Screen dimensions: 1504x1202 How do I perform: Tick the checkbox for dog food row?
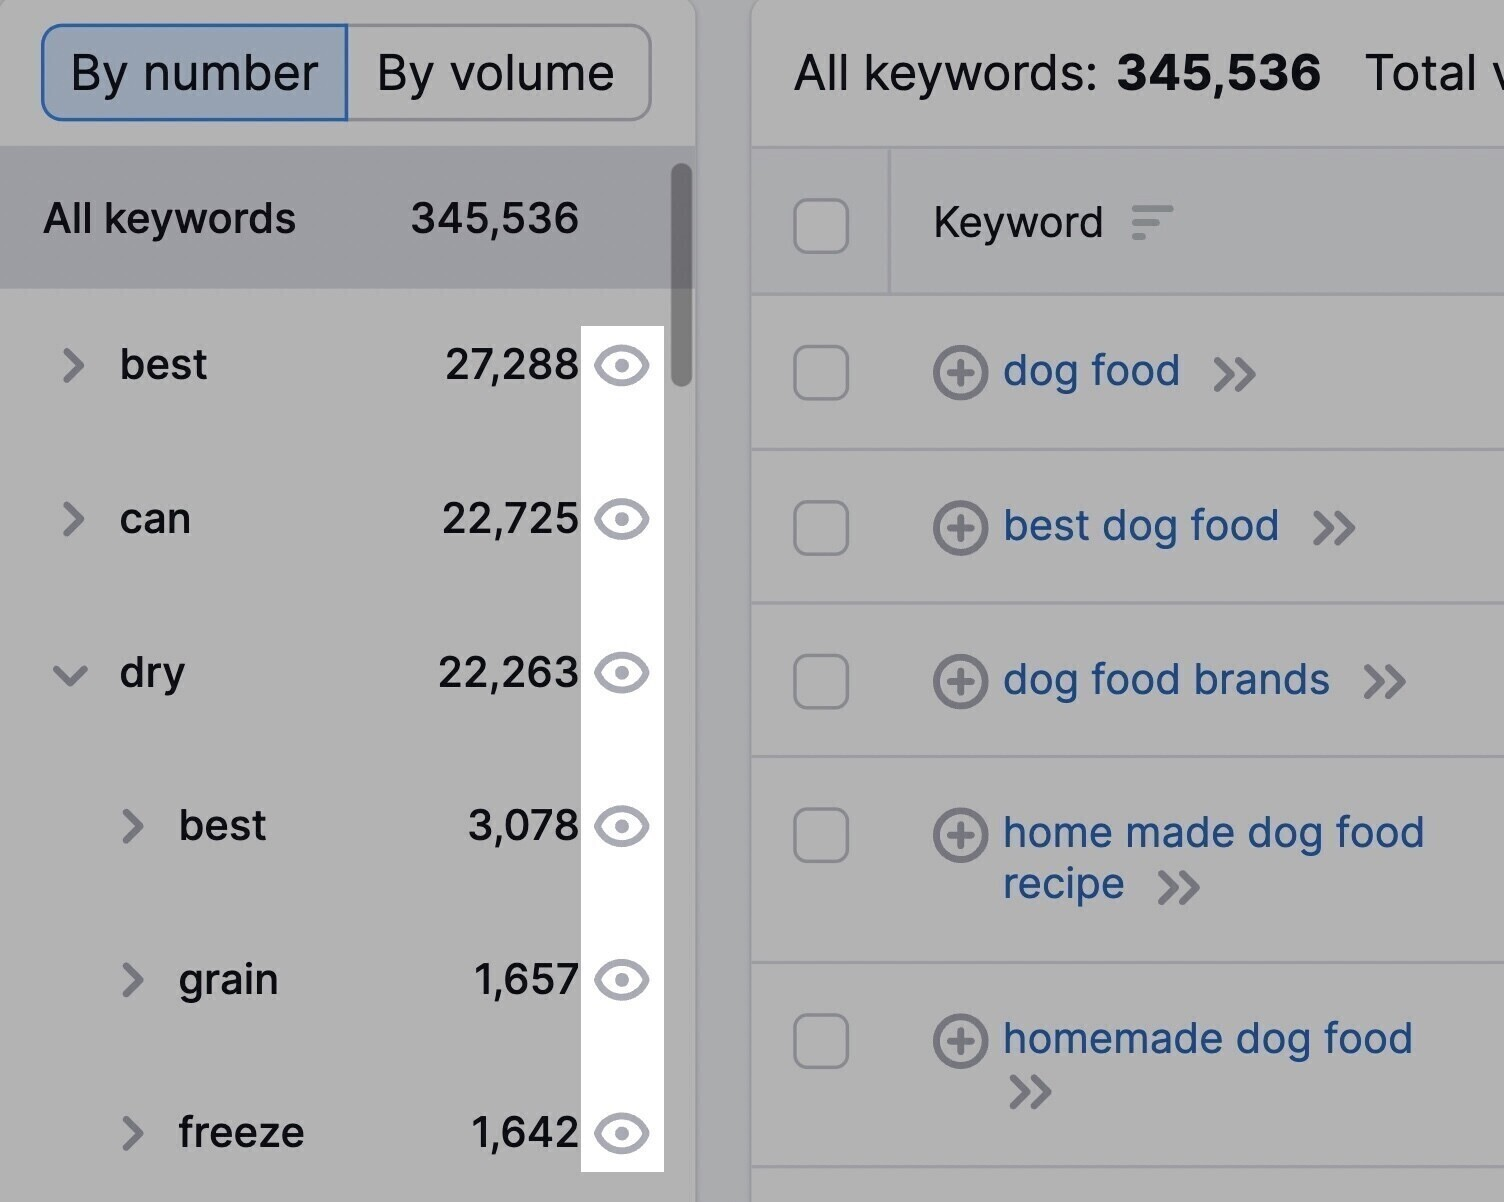pyautogui.click(x=821, y=373)
